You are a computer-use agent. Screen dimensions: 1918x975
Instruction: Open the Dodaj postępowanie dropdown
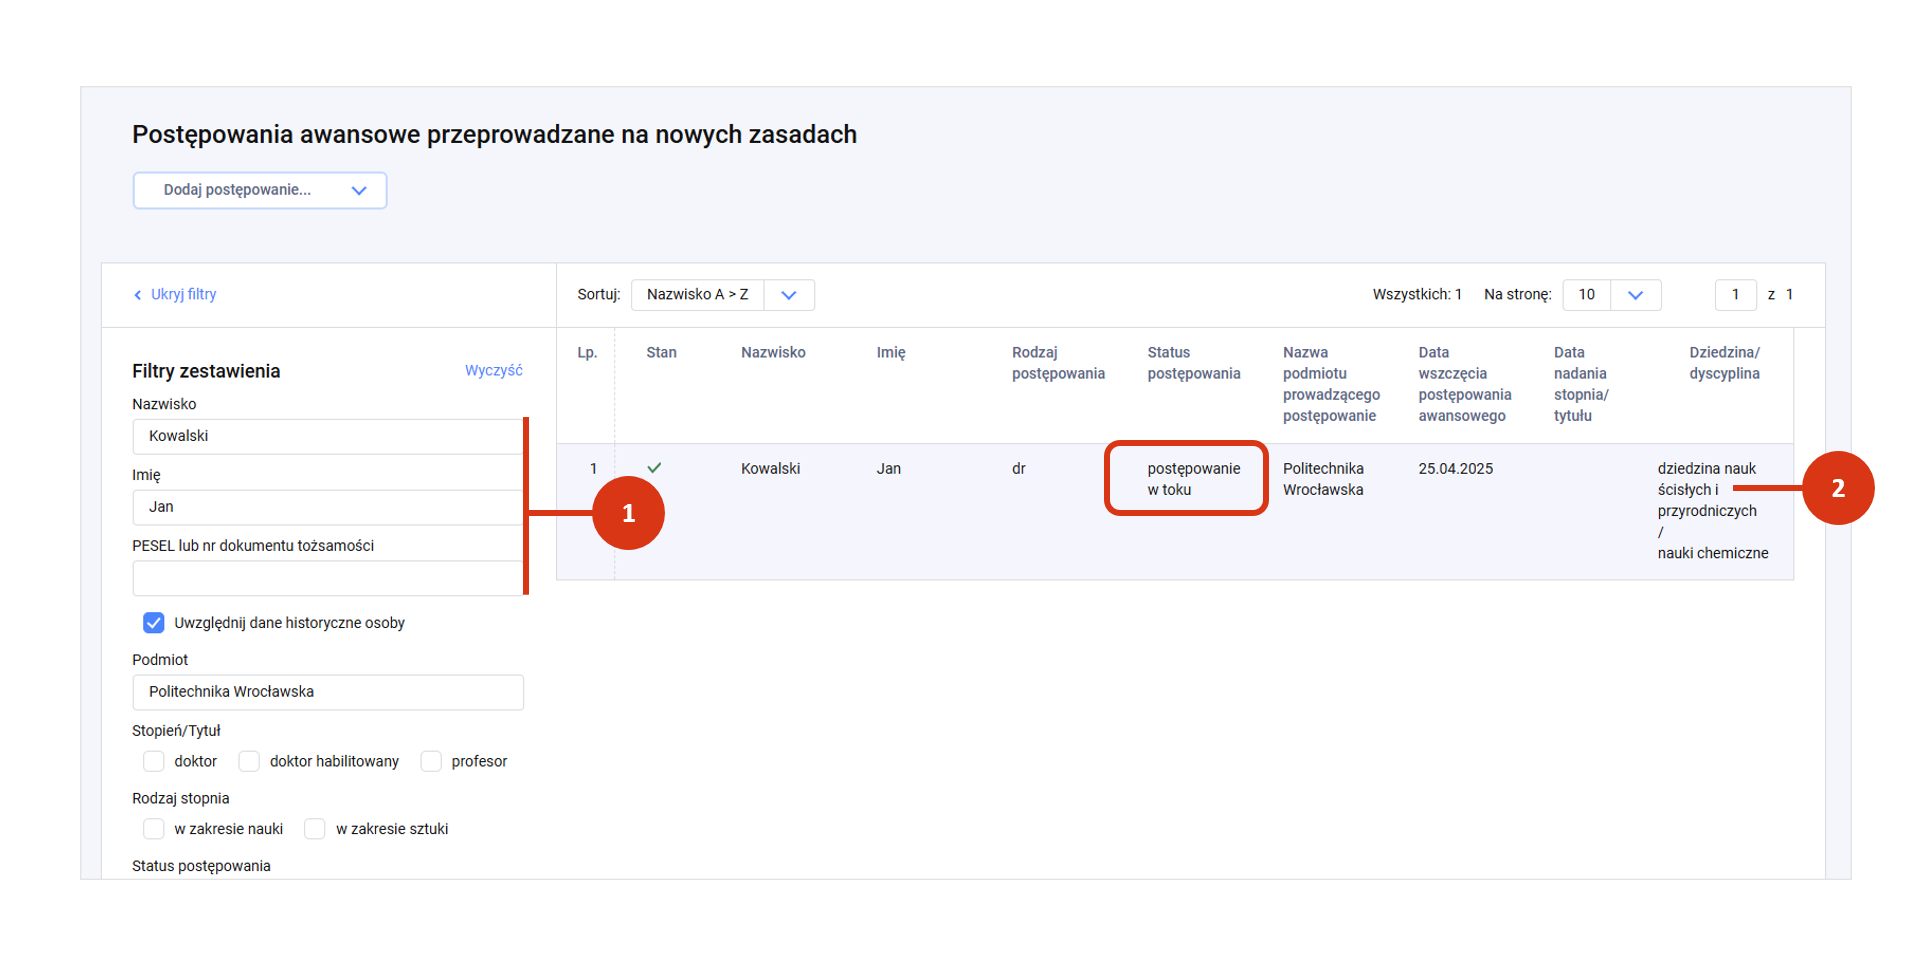pos(260,190)
